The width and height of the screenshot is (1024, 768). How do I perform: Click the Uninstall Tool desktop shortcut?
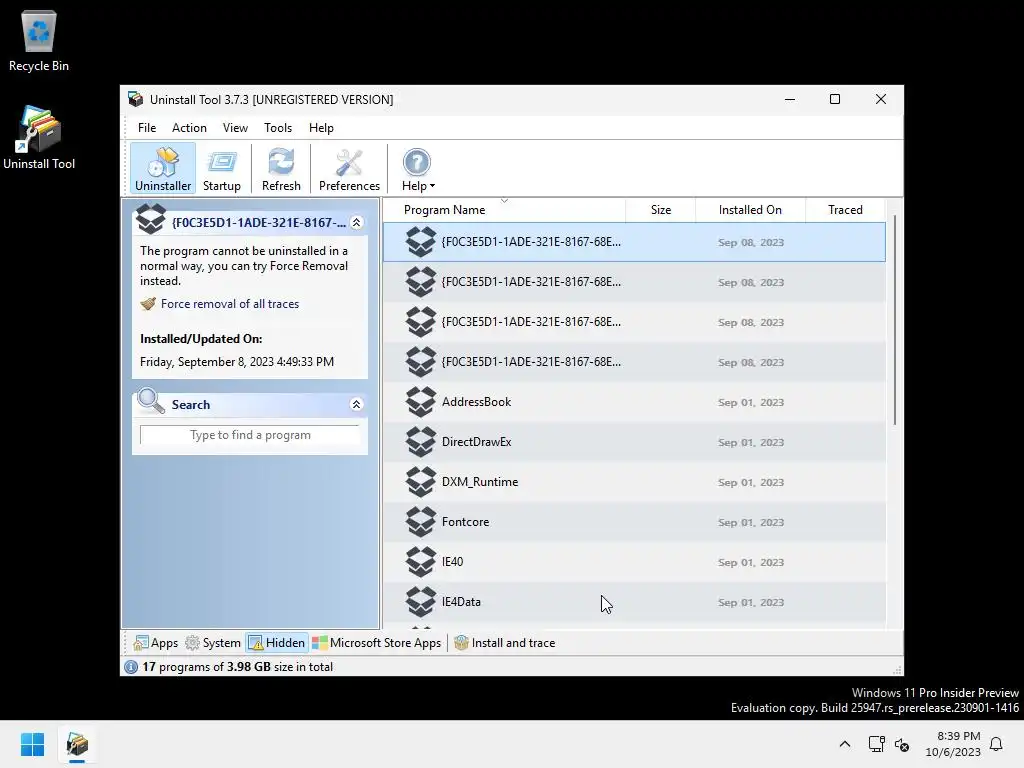click(x=39, y=138)
